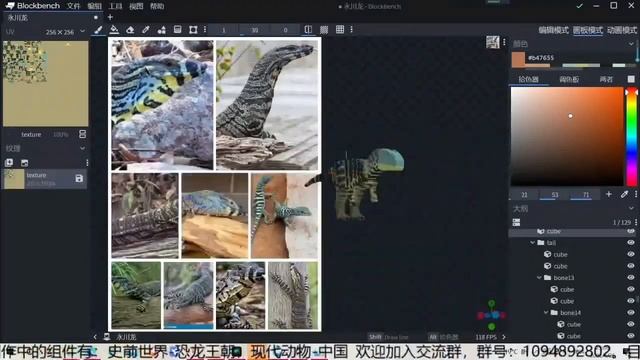Select the Eraser tool
Image resolution: width=640 pixels, height=360 pixels.
click(x=130, y=30)
